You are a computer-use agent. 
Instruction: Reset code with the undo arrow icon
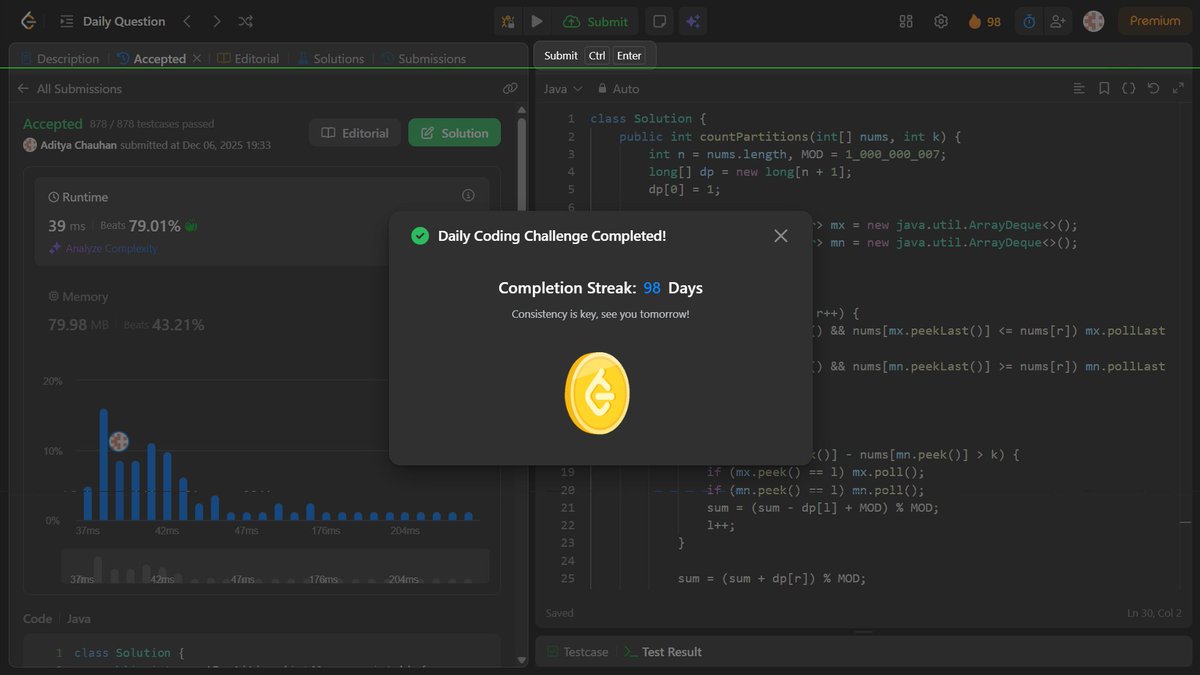pyautogui.click(x=1153, y=89)
